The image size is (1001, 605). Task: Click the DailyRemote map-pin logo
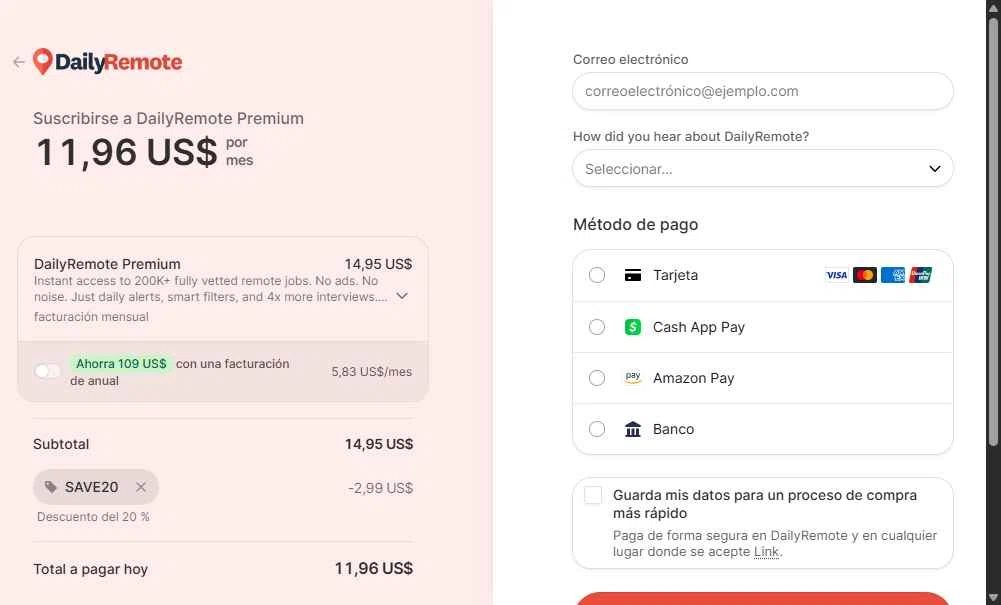[x=43, y=61]
